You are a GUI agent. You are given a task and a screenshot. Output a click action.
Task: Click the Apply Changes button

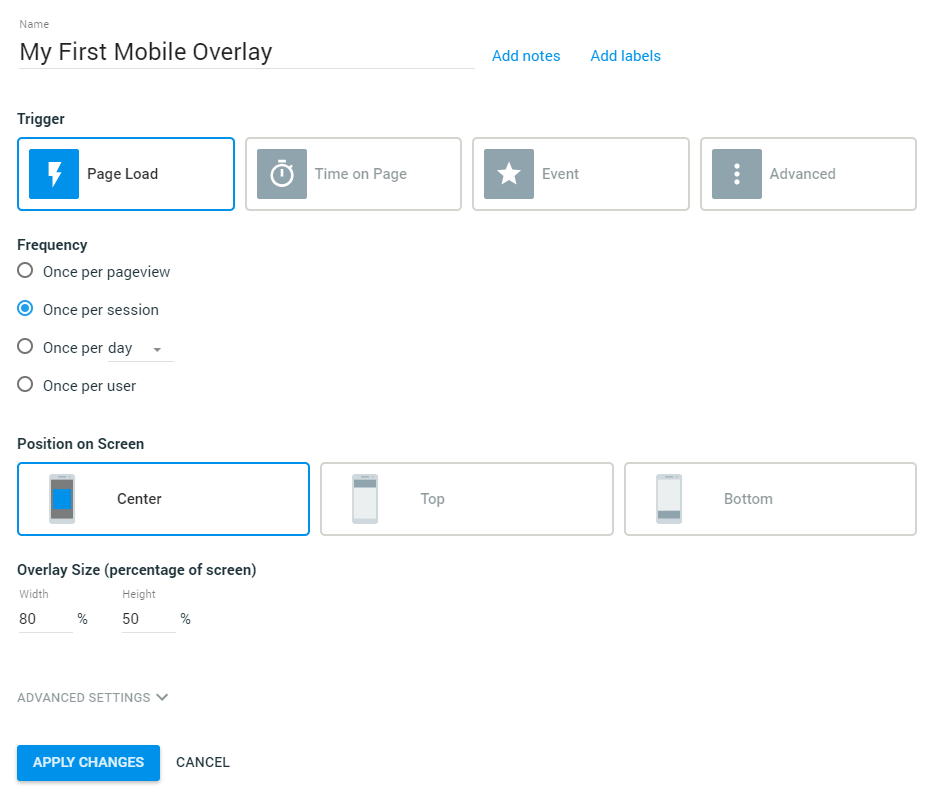[x=88, y=762]
